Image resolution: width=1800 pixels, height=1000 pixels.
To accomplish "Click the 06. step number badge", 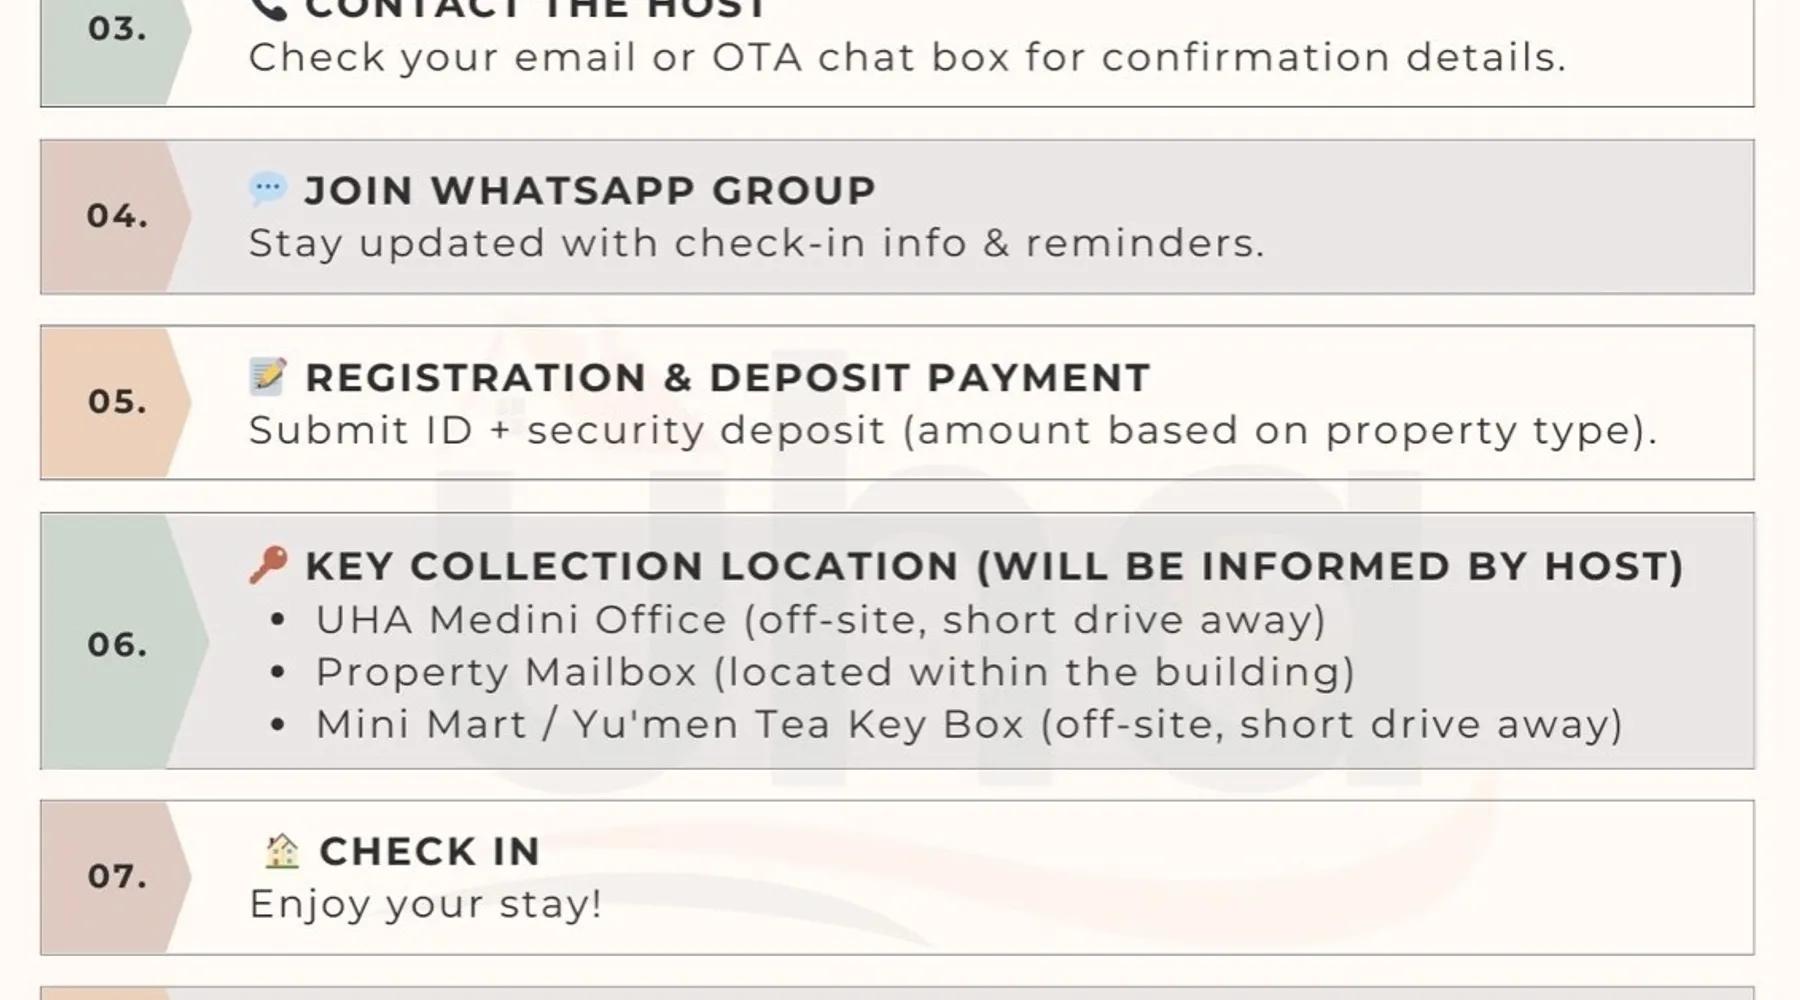I will click(x=117, y=645).
